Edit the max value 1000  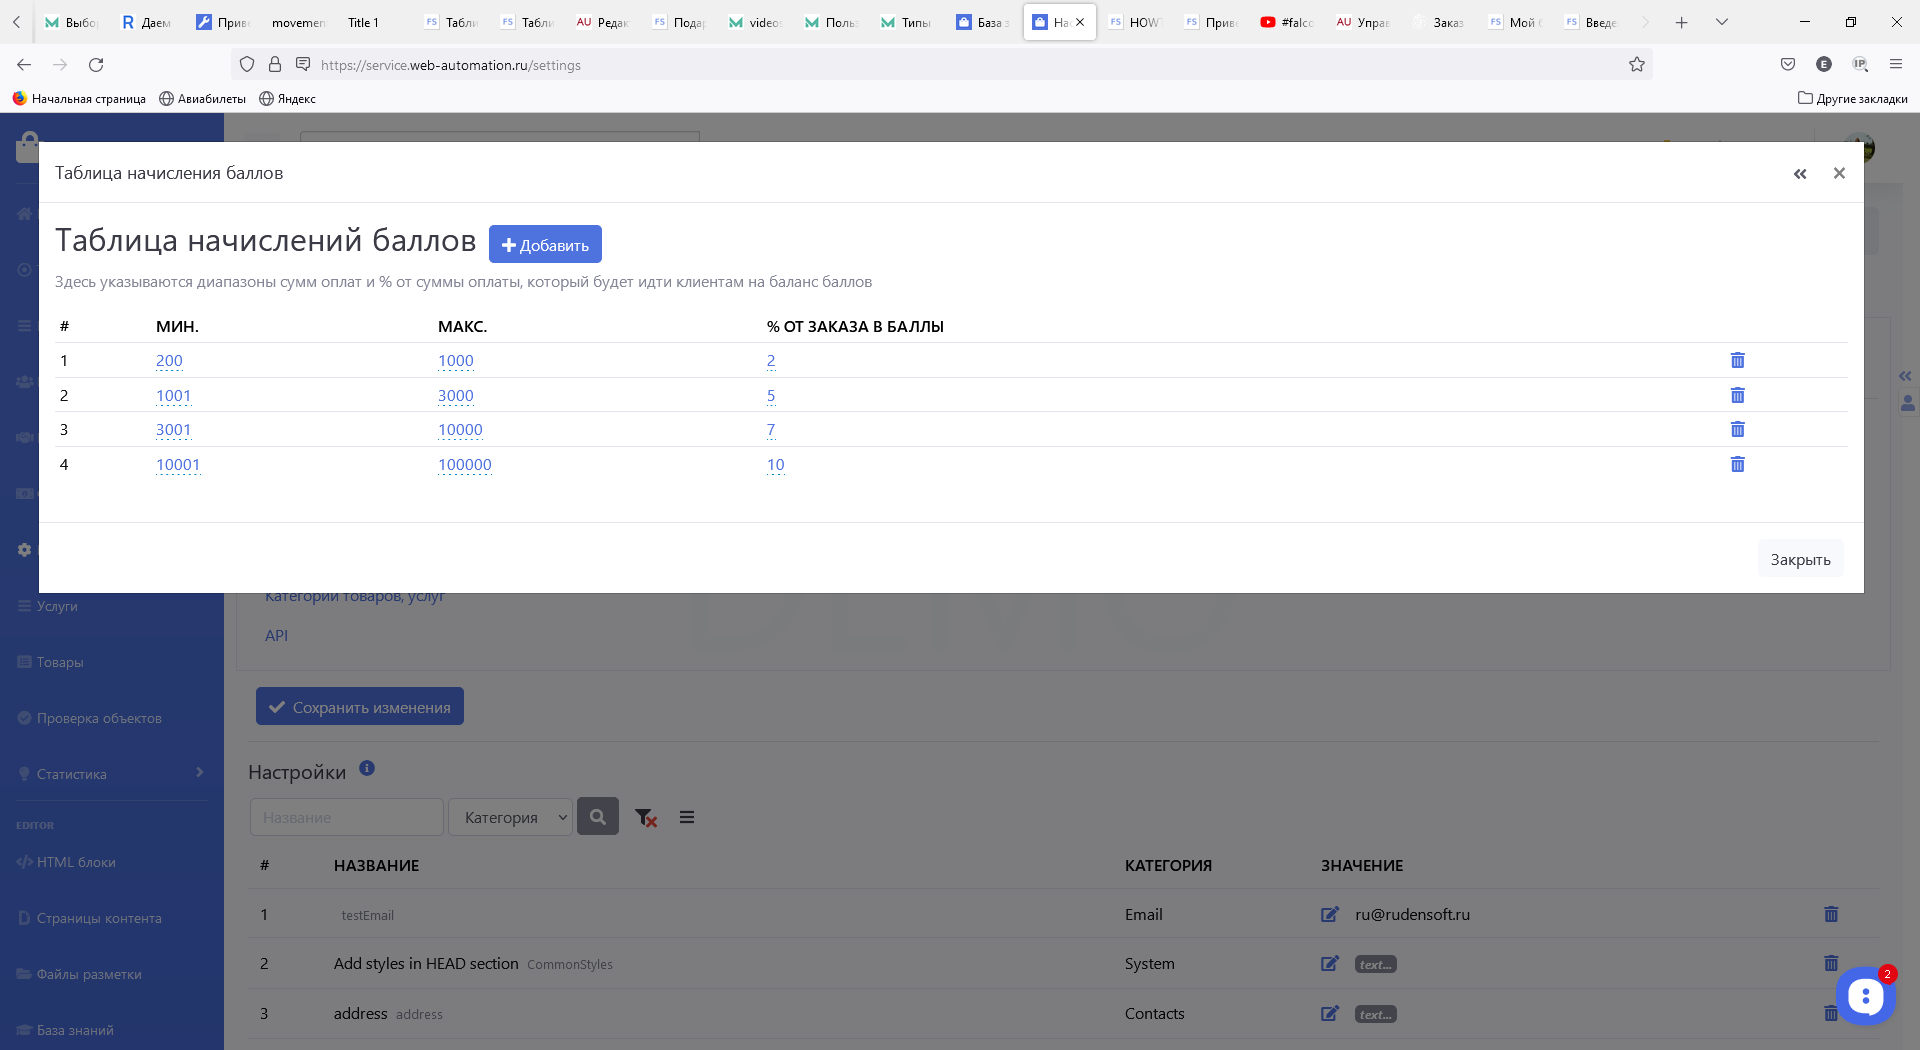point(455,361)
